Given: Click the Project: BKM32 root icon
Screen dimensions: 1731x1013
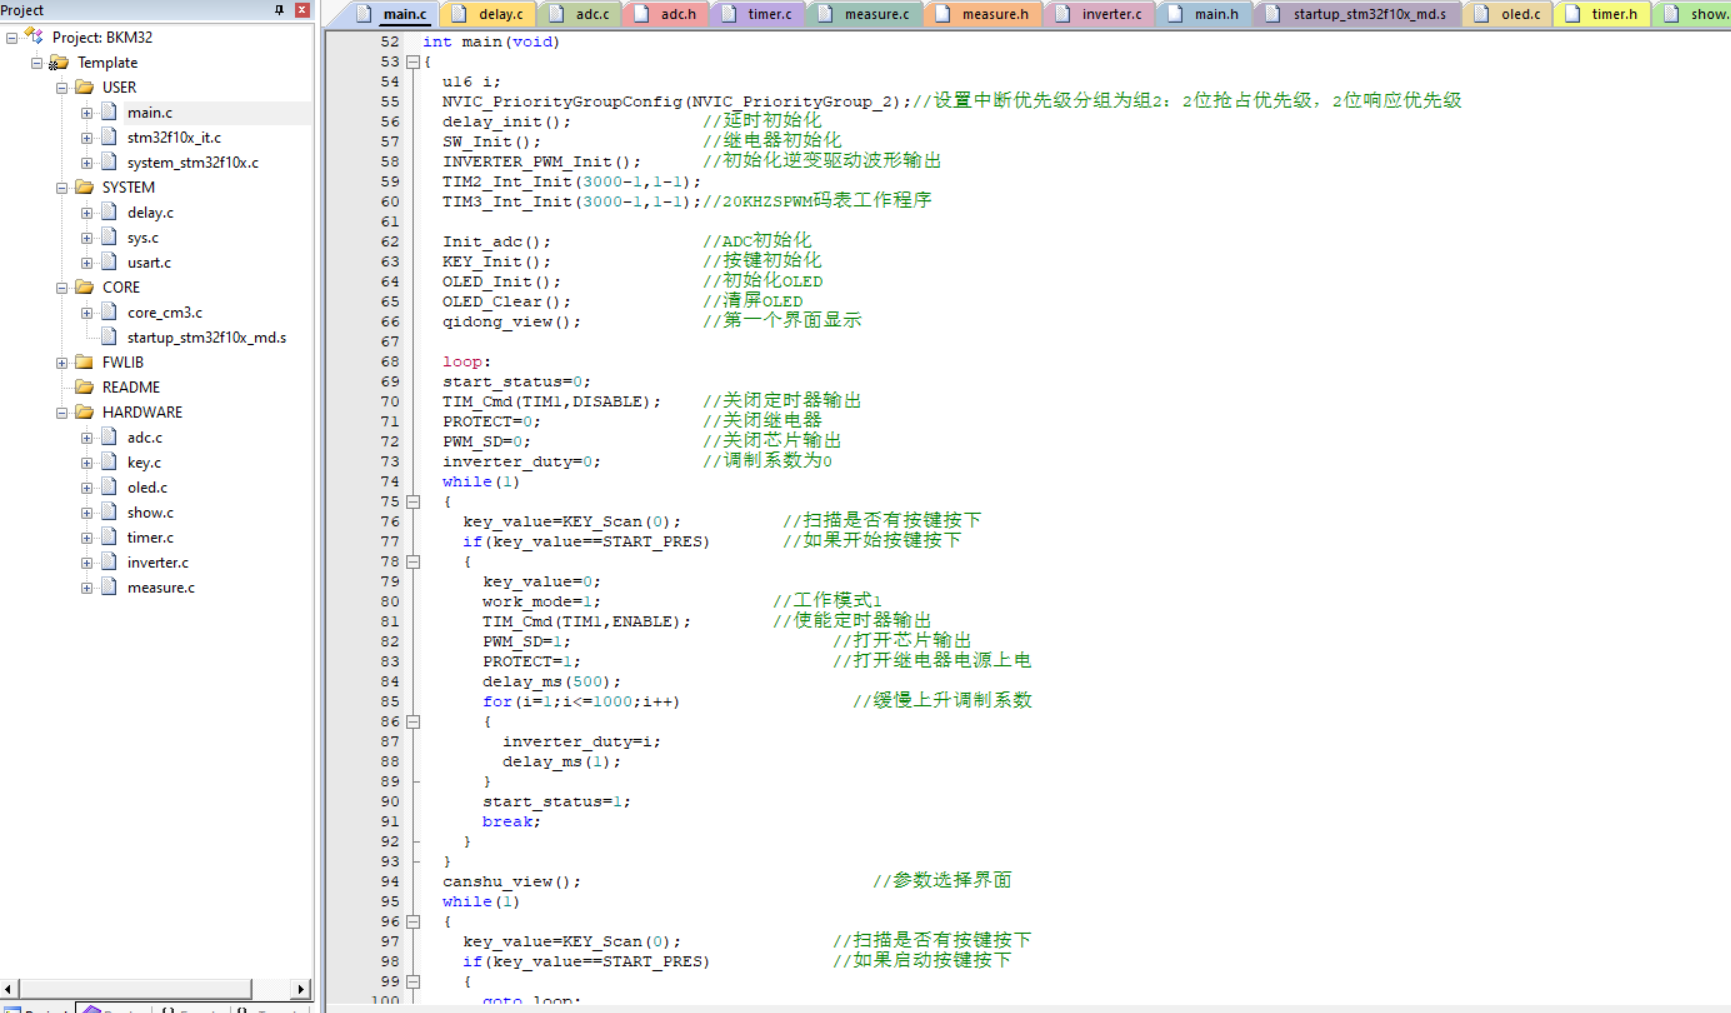Looking at the screenshot, I should click(x=35, y=37).
